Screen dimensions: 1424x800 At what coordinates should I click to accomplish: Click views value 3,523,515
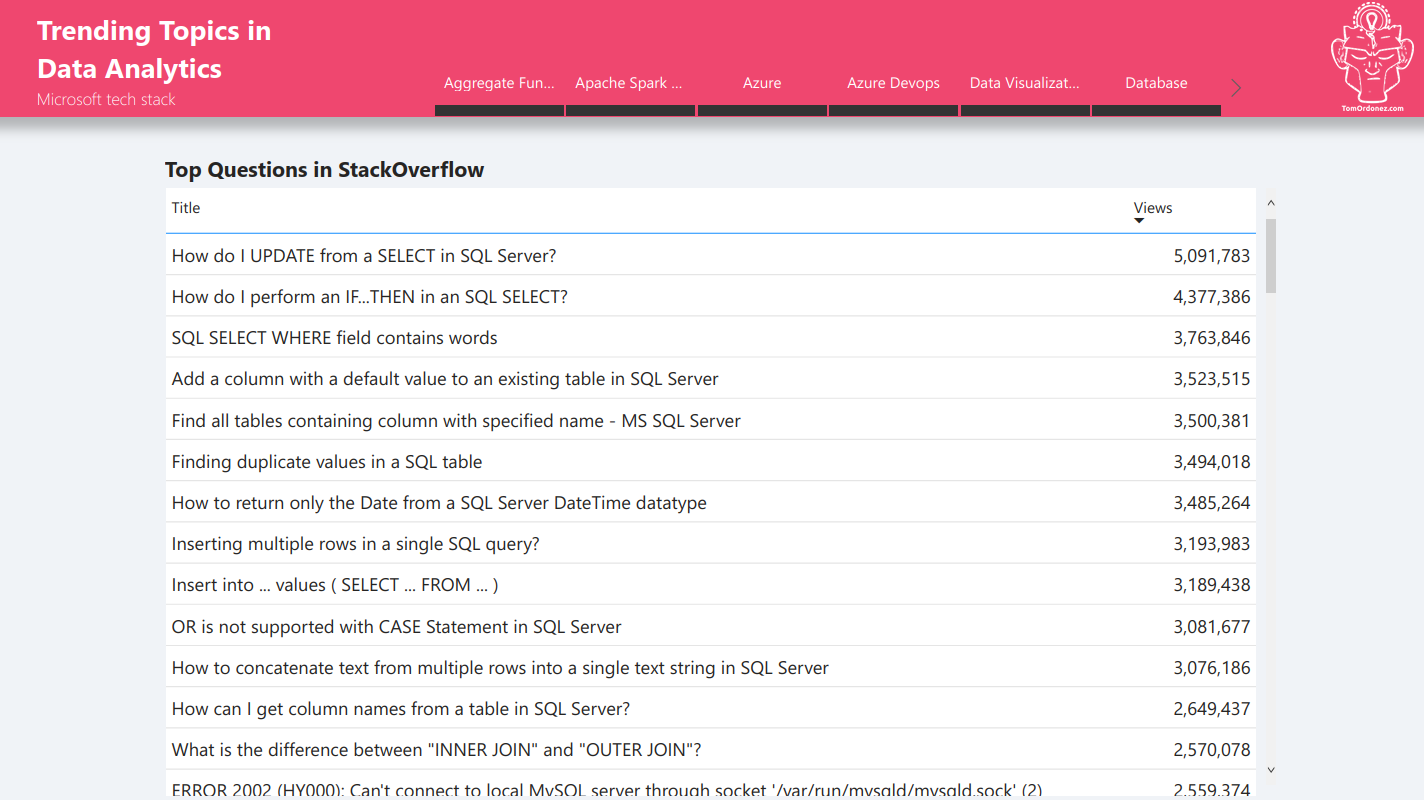coord(1212,379)
